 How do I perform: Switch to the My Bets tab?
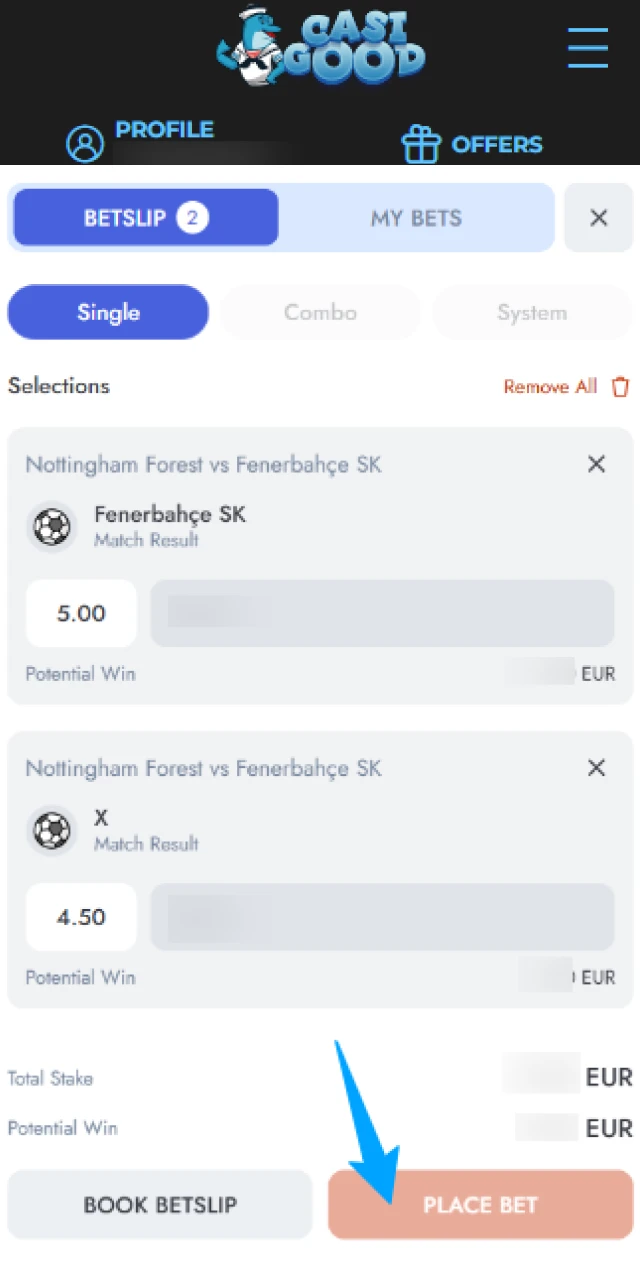pyautogui.click(x=415, y=217)
